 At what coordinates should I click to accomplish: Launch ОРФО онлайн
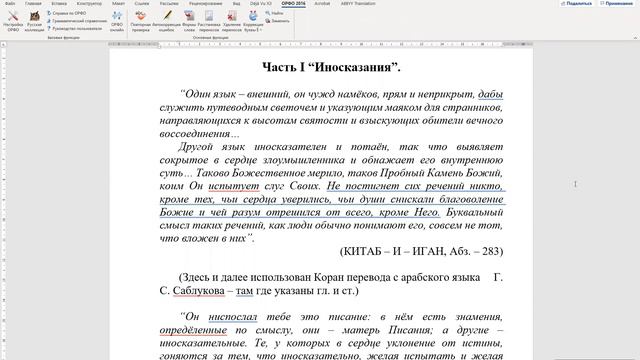click(117, 21)
